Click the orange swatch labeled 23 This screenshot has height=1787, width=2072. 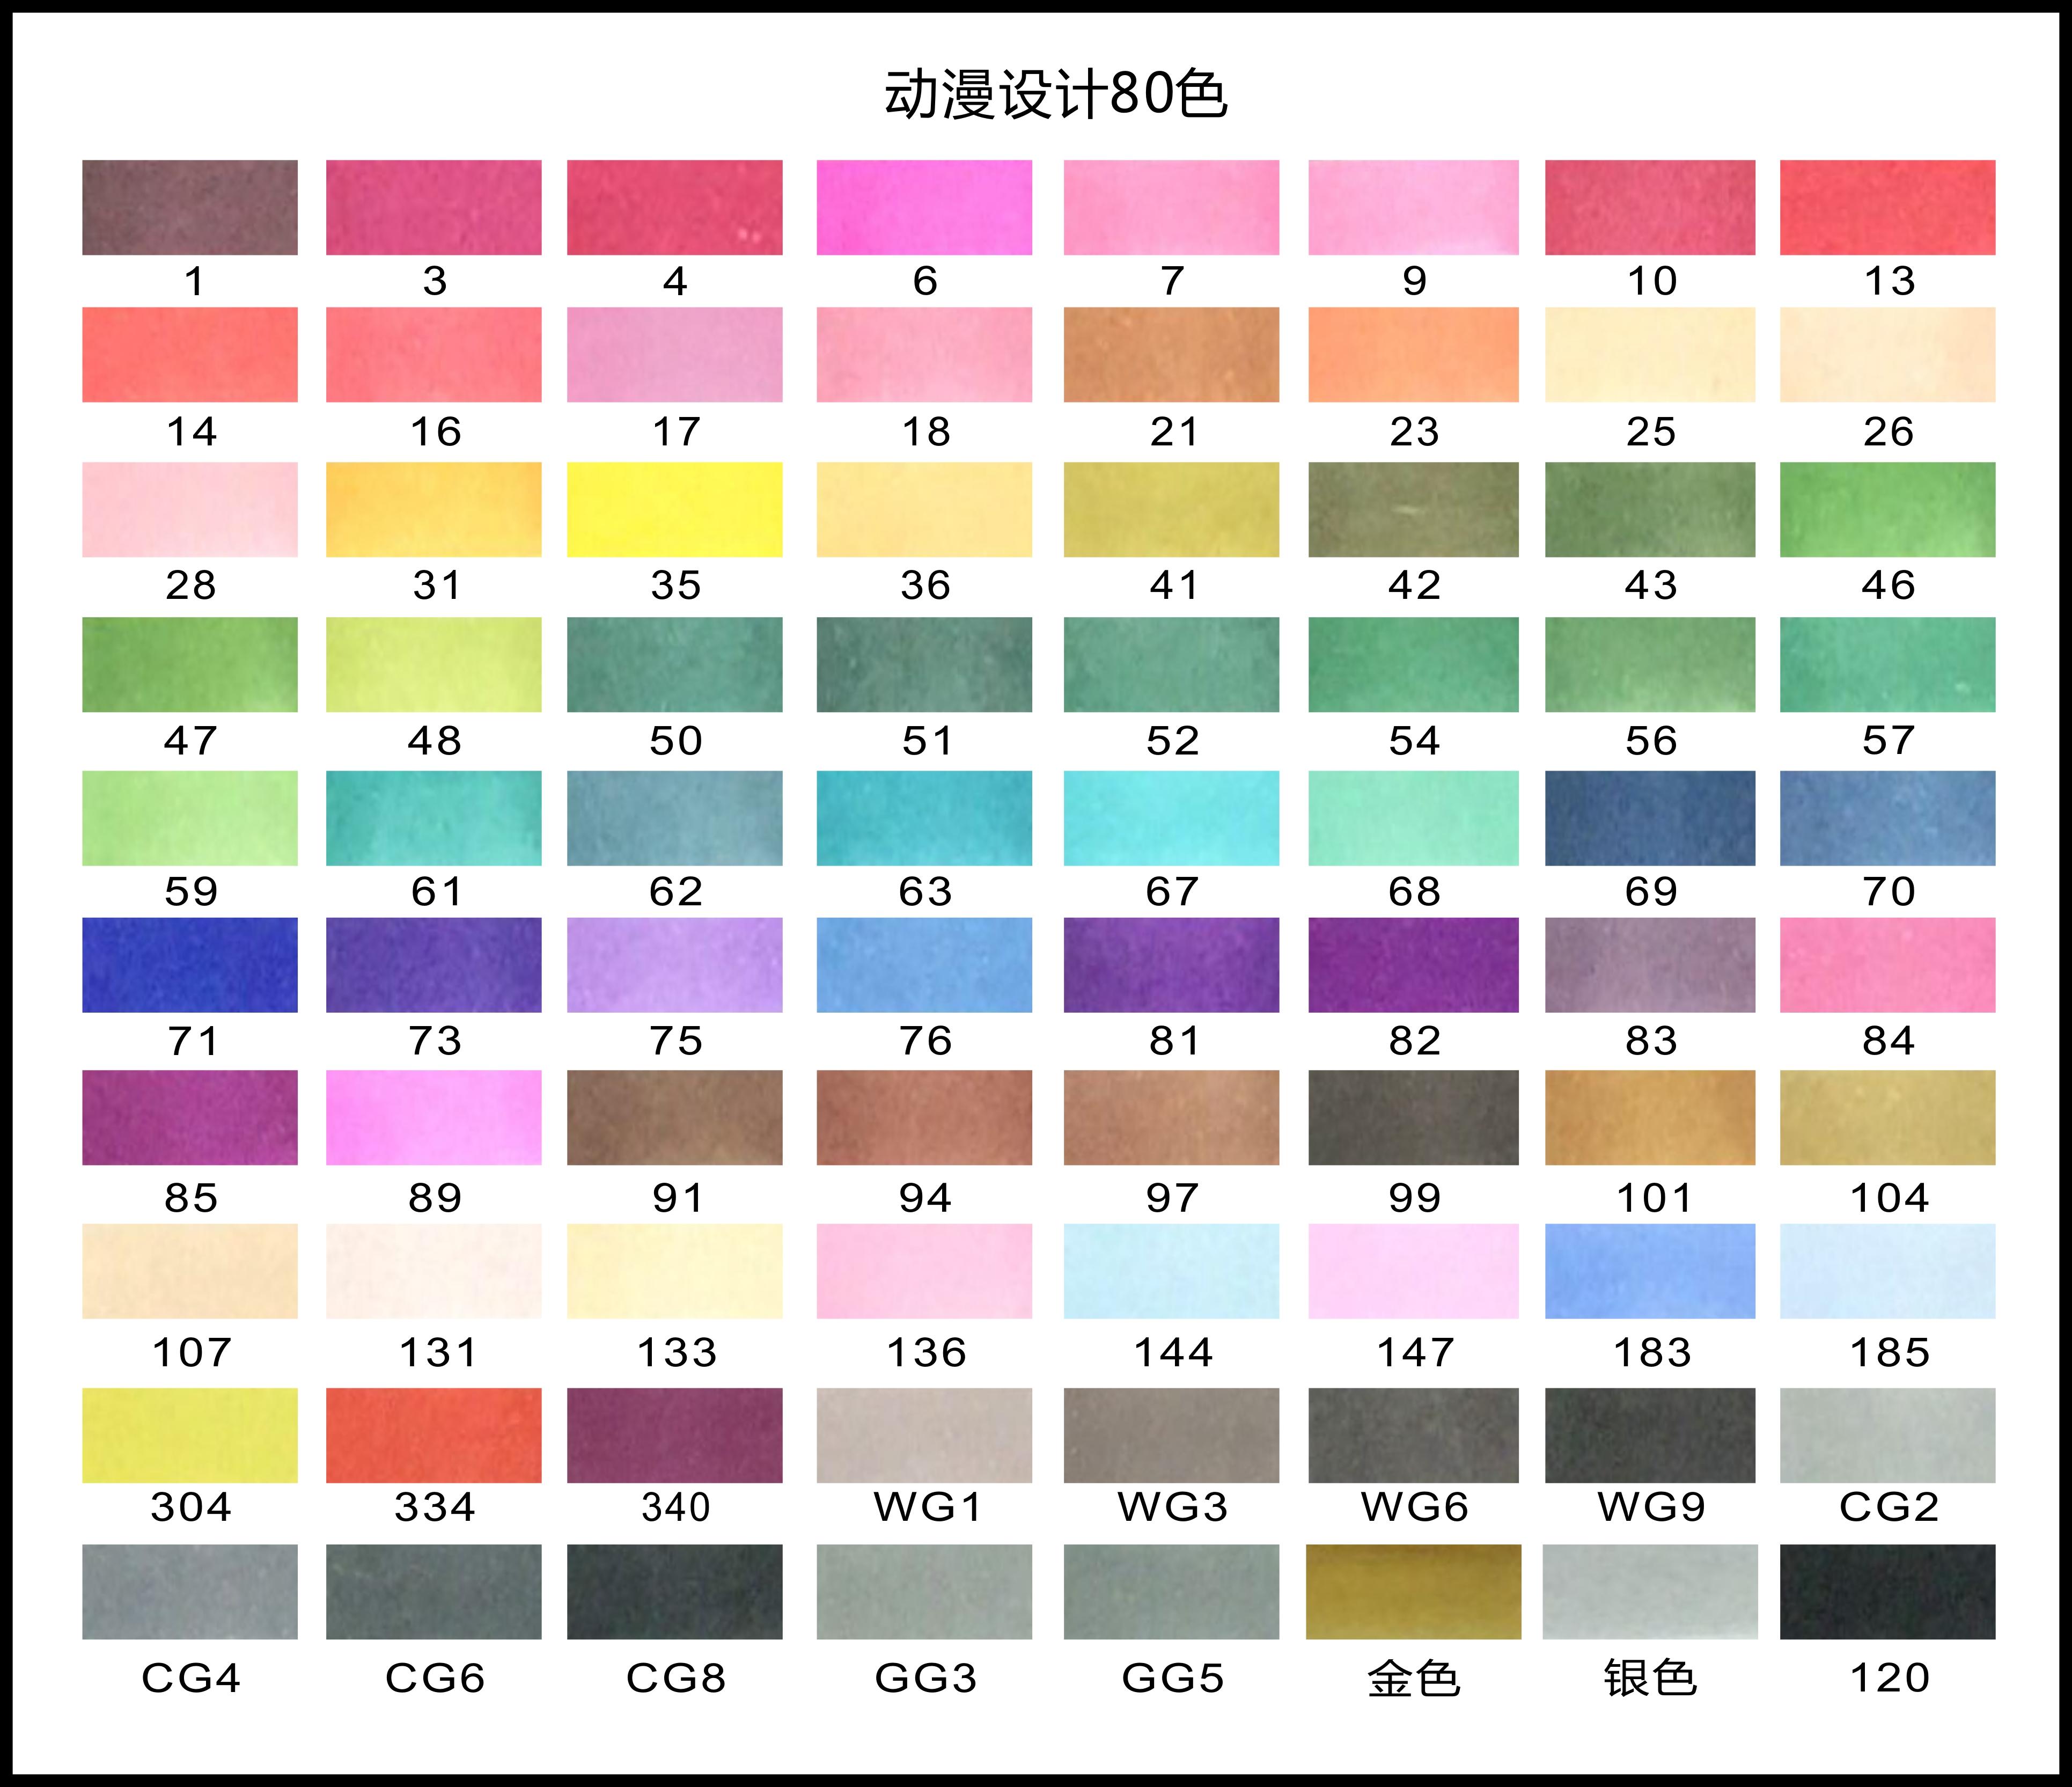coord(1413,354)
